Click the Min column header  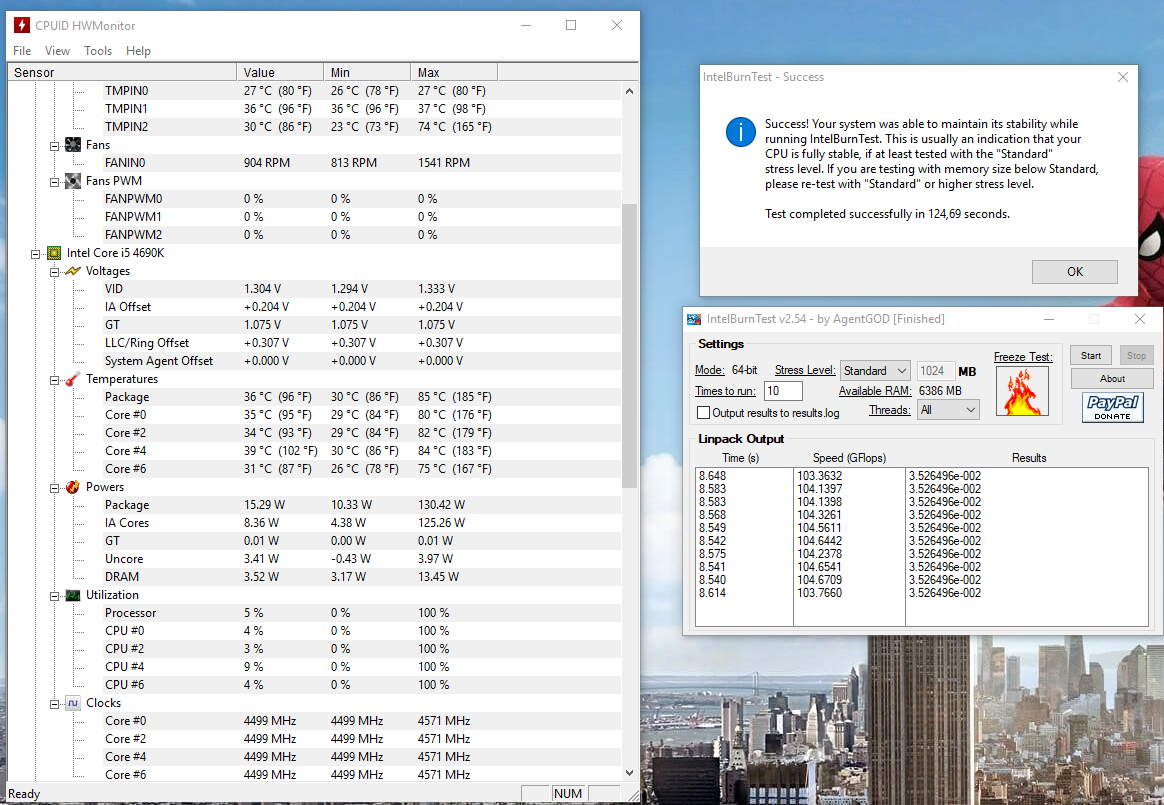click(367, 72)
